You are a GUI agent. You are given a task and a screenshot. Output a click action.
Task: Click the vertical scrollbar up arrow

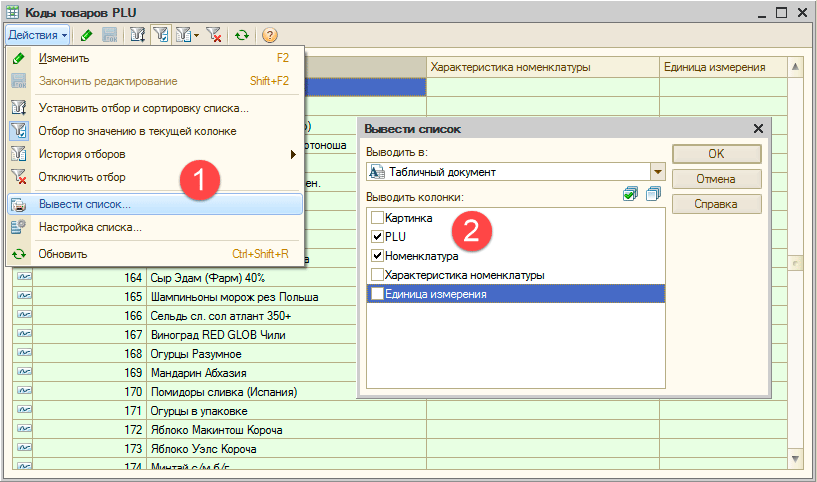coord(796,67)
